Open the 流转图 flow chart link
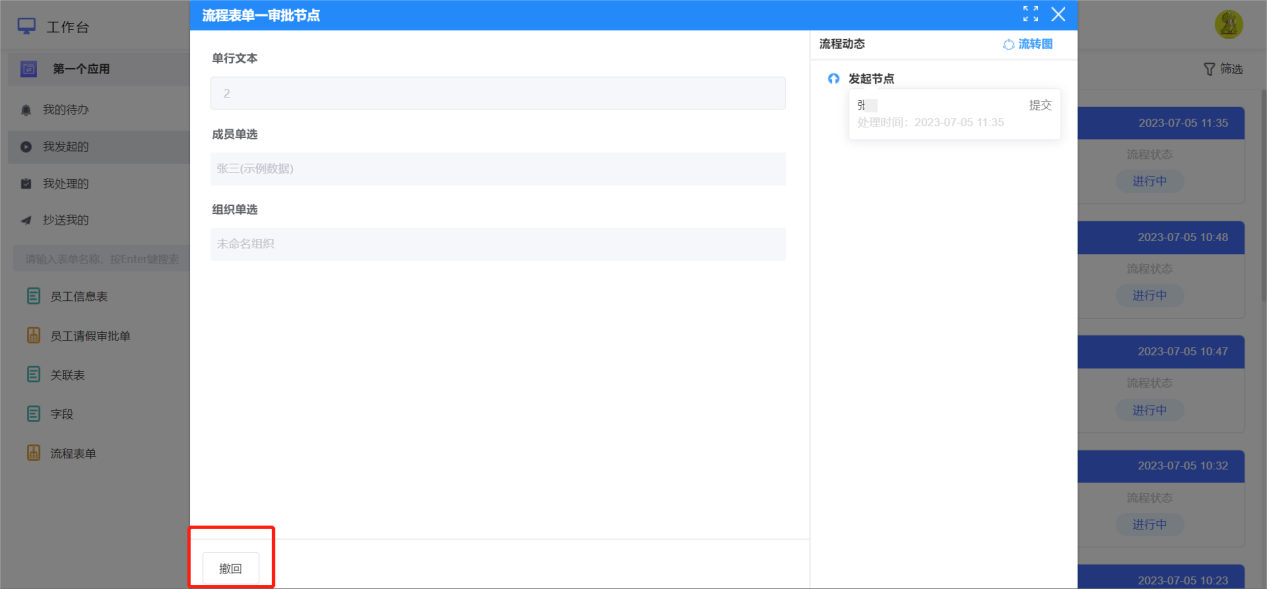 click(x=1028, y=44)
